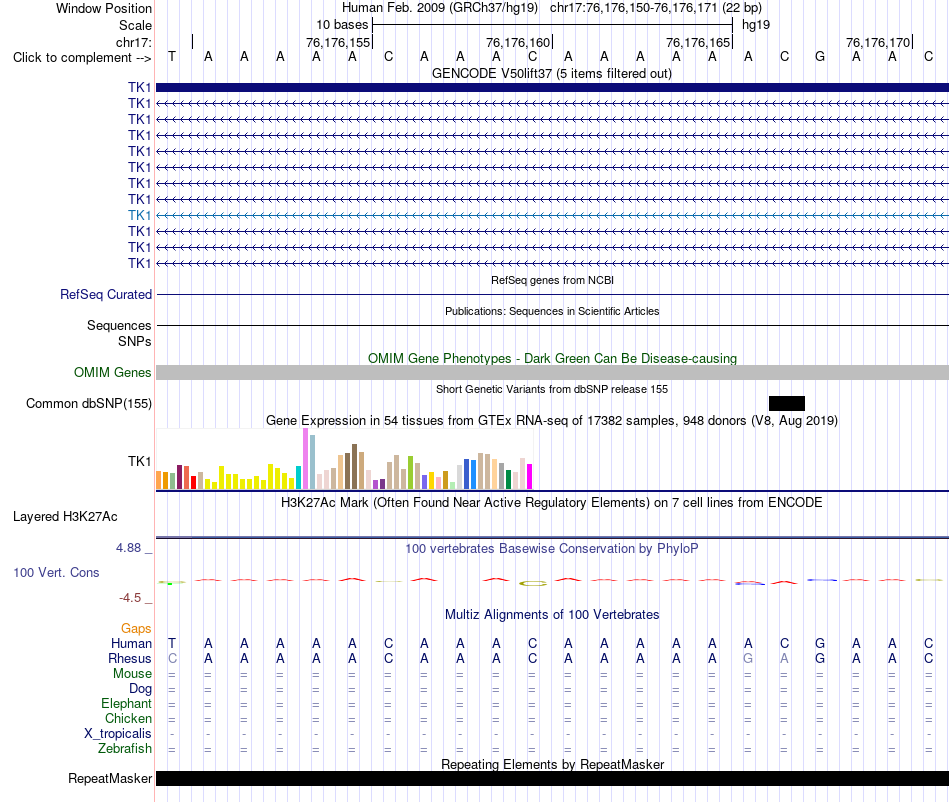The width and height of the screenshot is (950, 802).
Task: Click the 'Scale' label on the left
Action: coord(135,25)
